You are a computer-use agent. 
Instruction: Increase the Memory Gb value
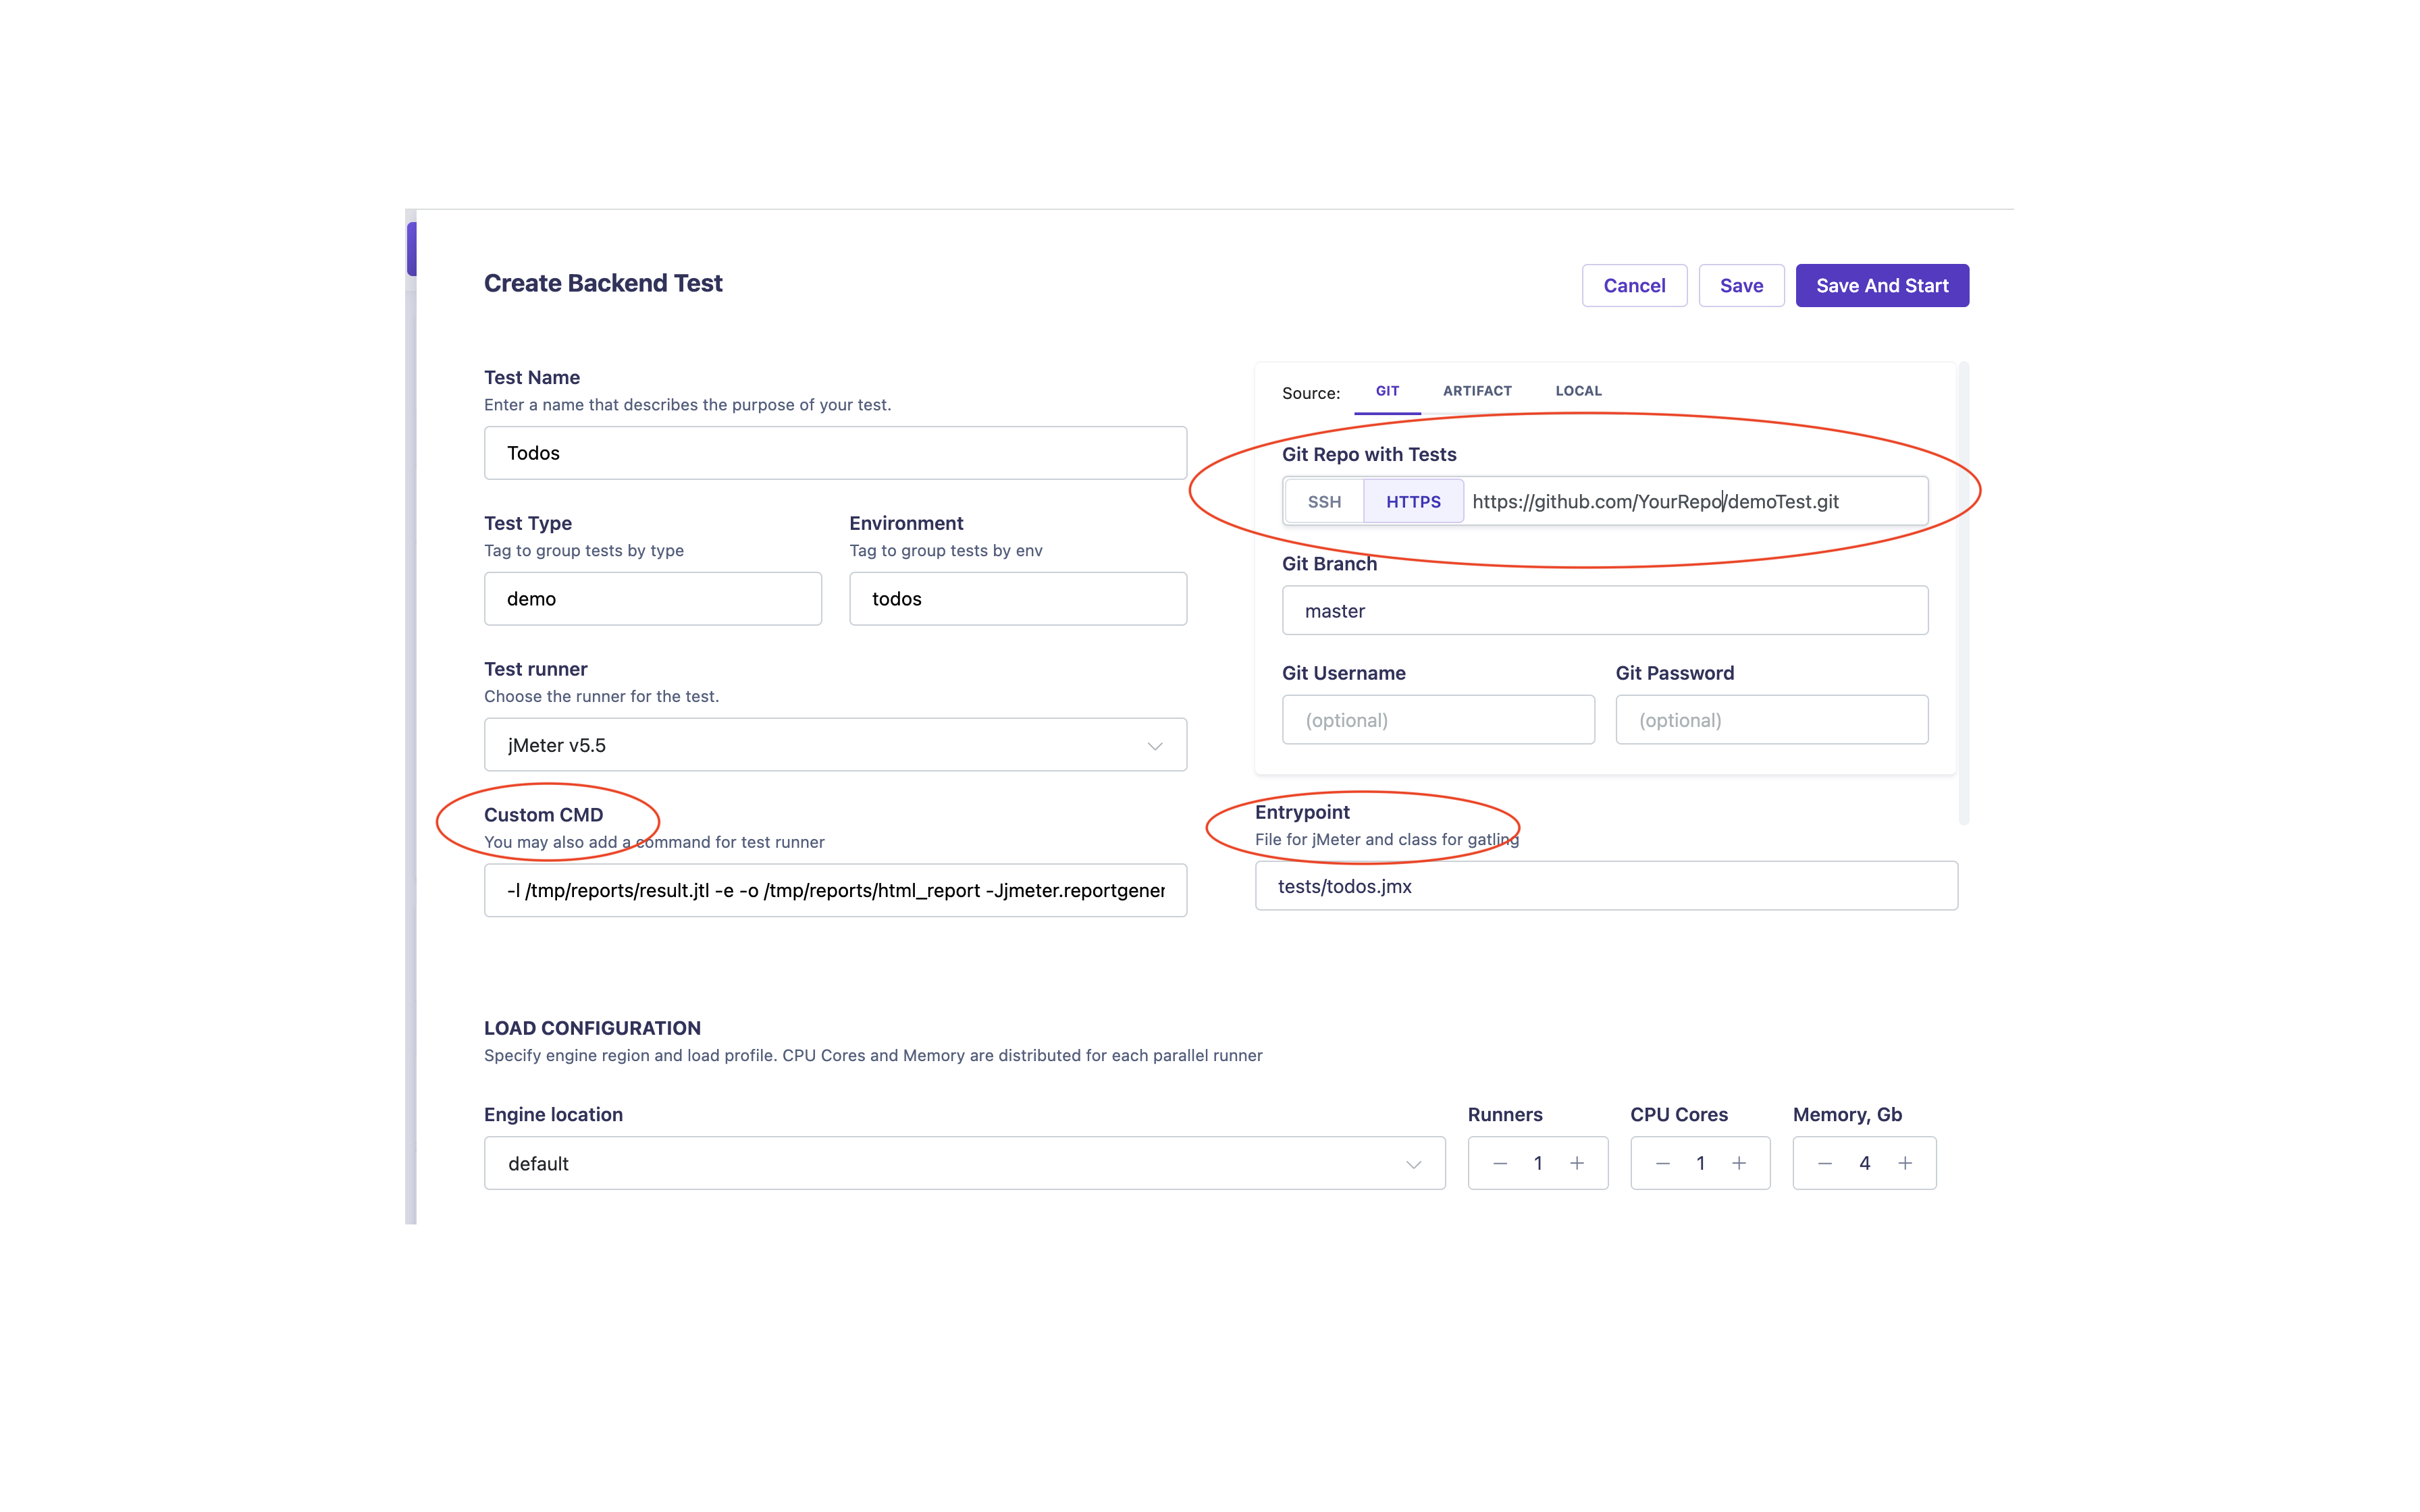1905,1163
